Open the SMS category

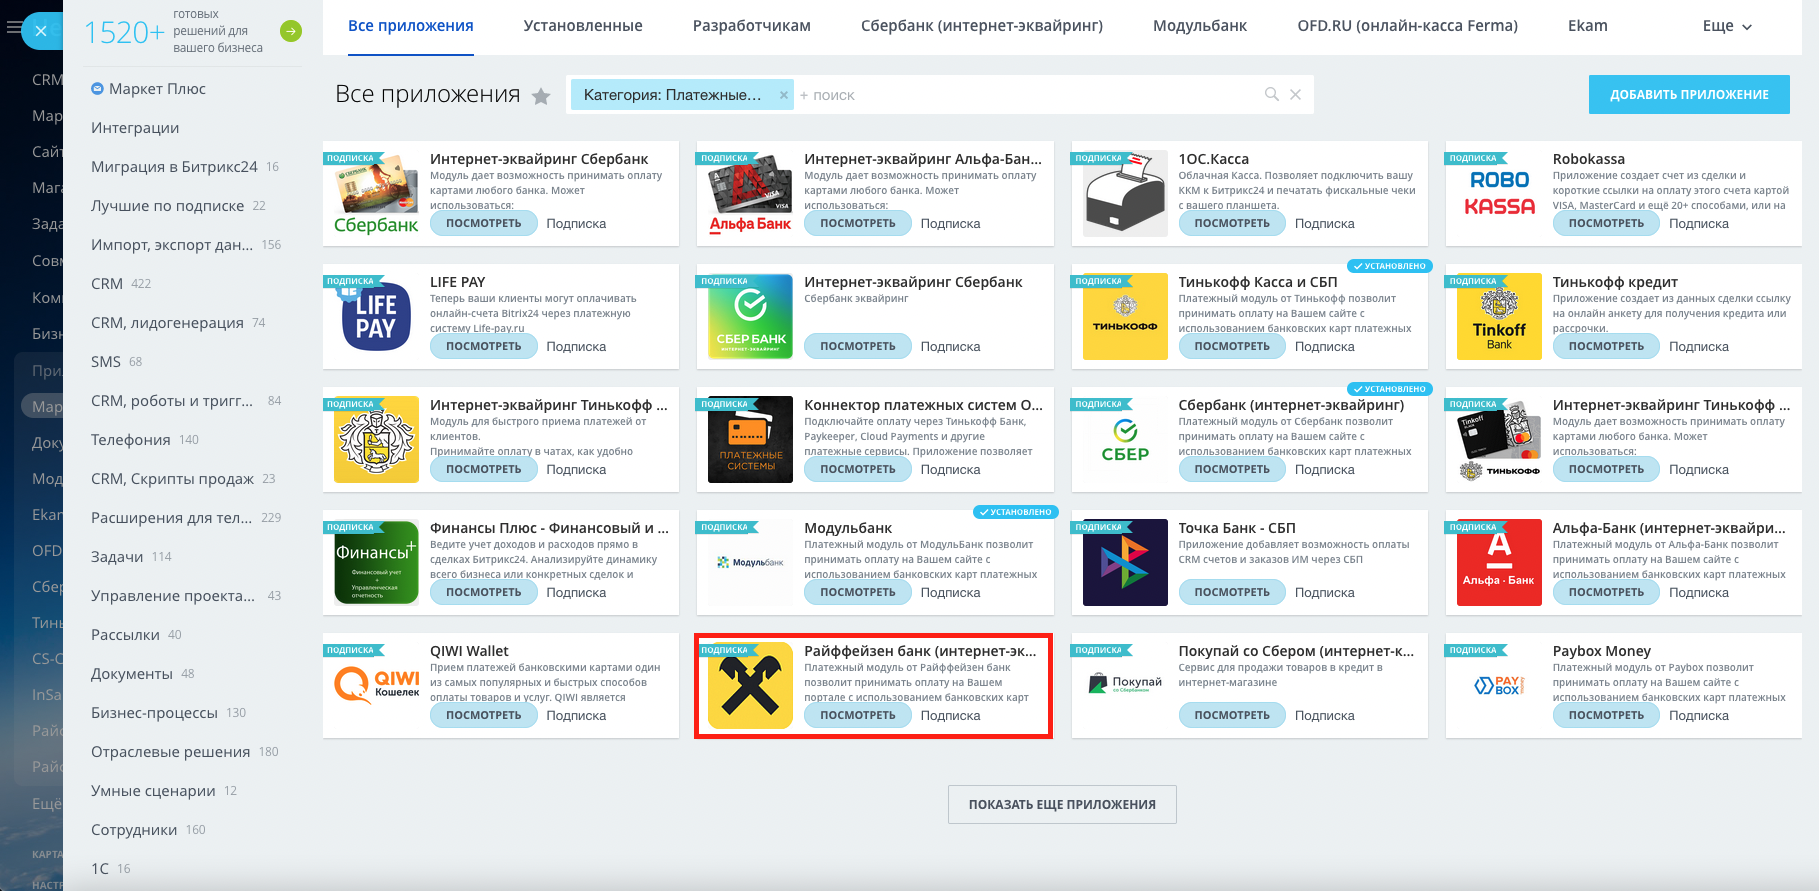click(x=106, y=362)
